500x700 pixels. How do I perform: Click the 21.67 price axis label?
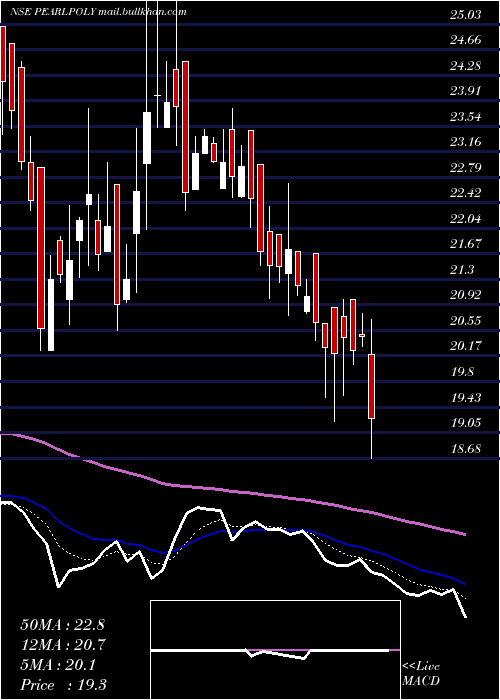click(x=465, y=245)
